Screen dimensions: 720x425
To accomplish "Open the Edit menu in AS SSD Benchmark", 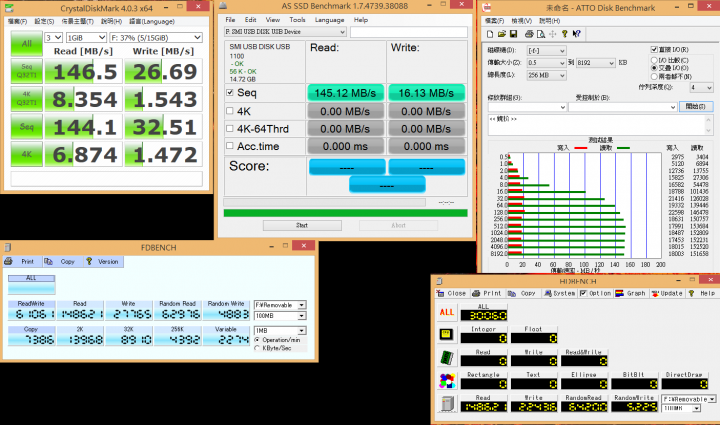I will [251, 20].
